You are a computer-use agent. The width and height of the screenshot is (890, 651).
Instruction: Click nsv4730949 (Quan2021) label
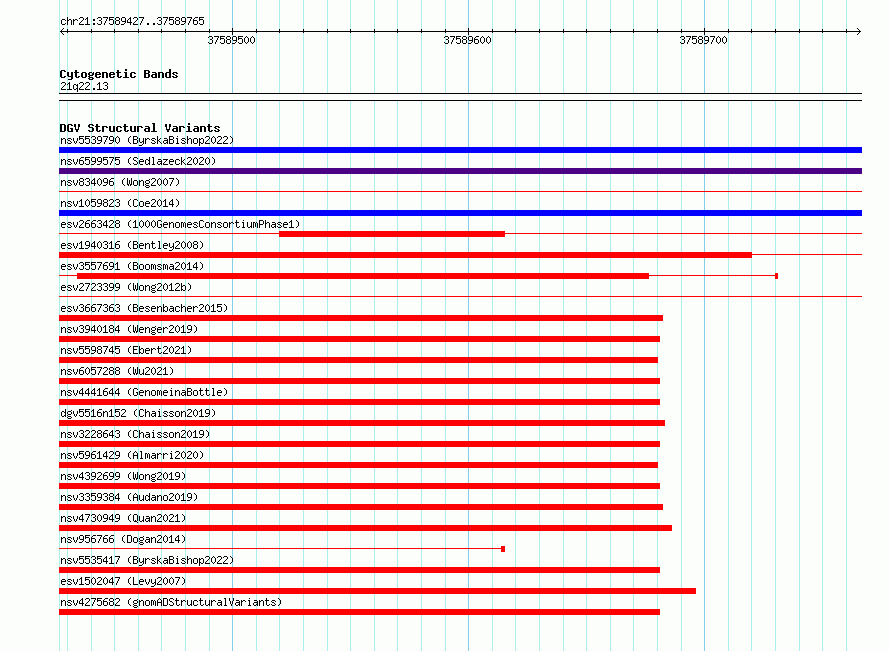(123, 518)
